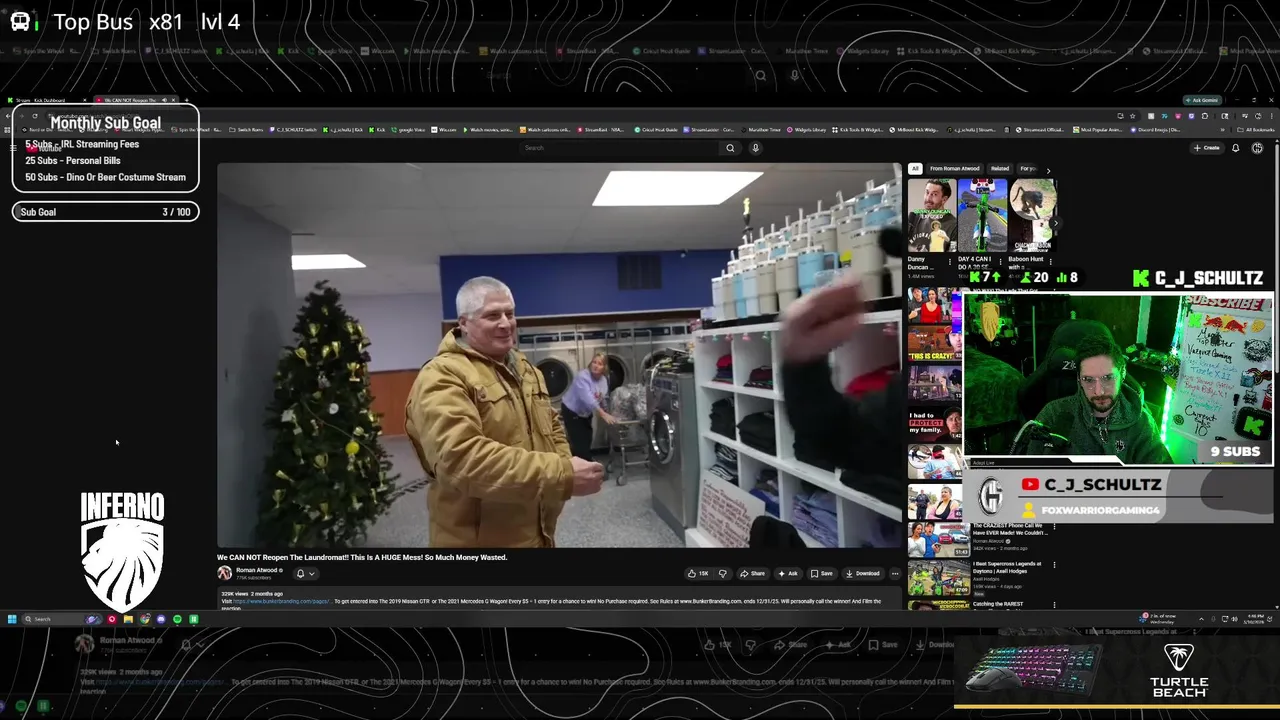
Task: Open the subscription notification bell dropdown
Action: tap(305, 573)
